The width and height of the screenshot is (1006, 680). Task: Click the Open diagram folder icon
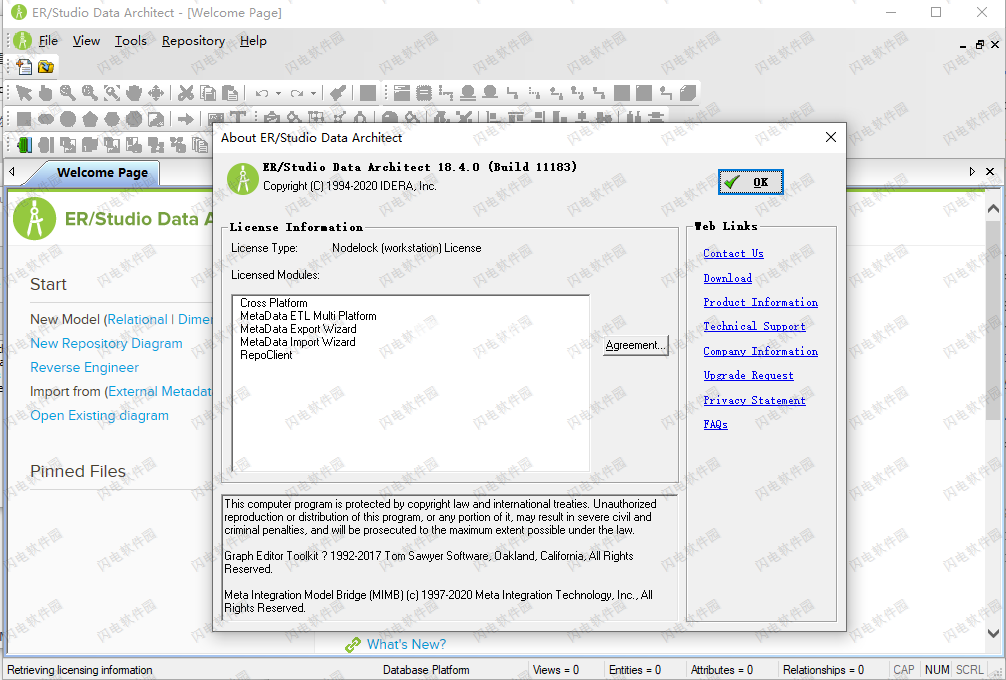pyautogui.click(x=46, y=67)
